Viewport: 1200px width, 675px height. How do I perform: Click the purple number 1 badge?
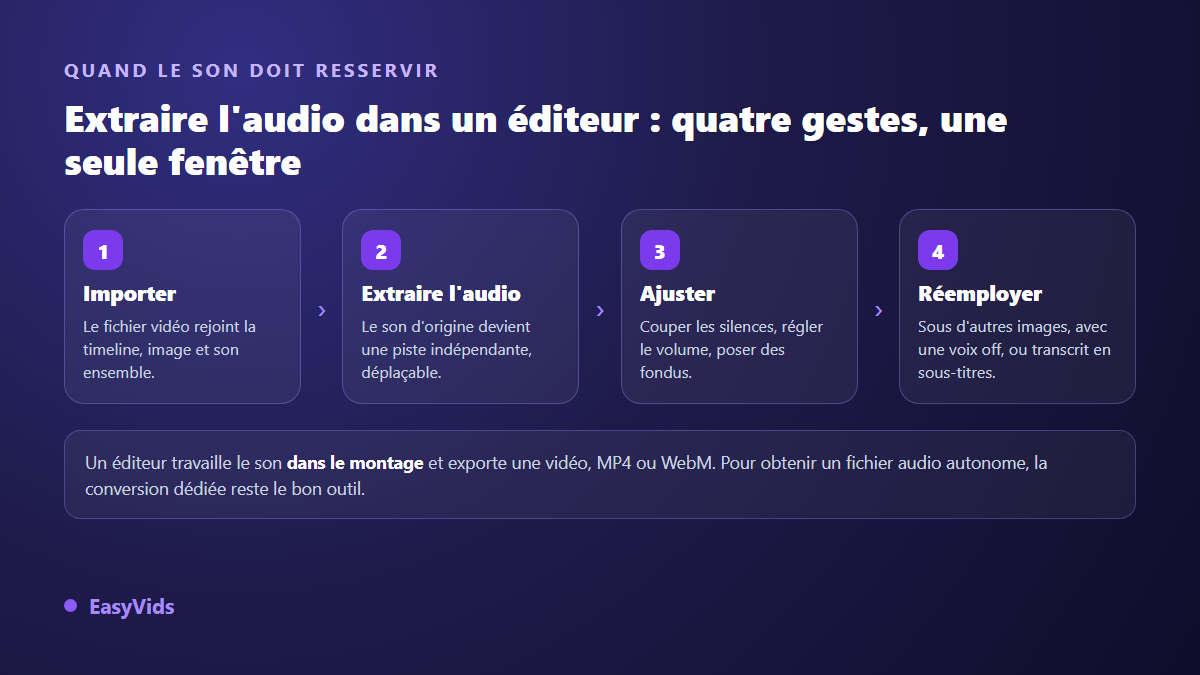[103, 250]
